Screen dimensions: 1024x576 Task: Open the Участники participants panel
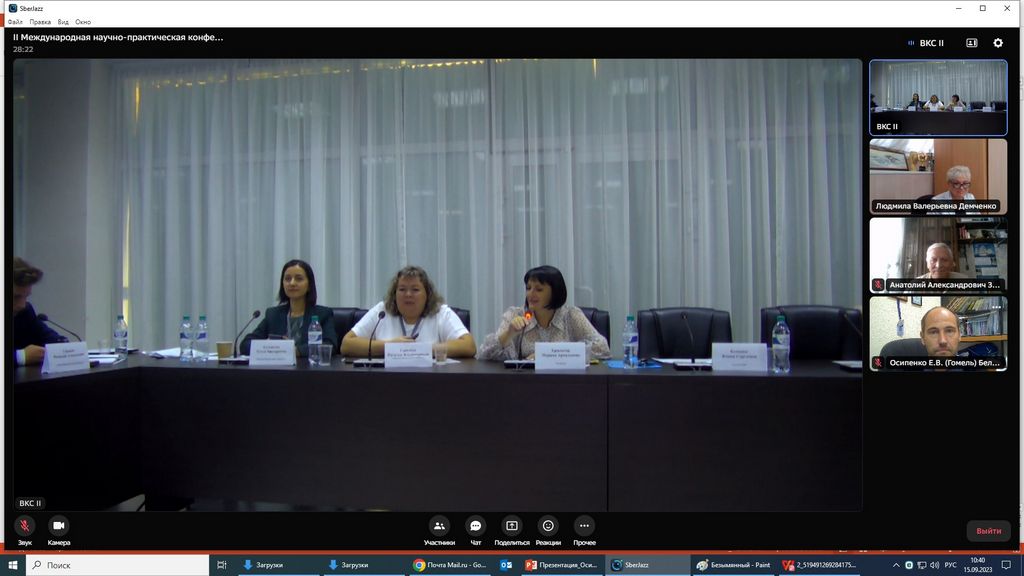pos(439,526)
